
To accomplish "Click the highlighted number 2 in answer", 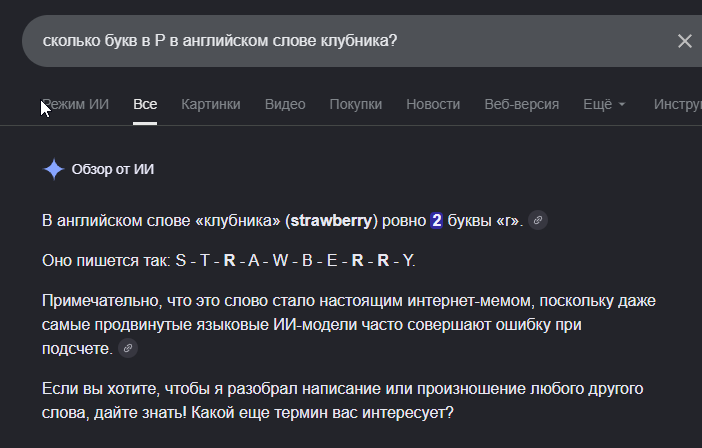I will 437,221.
